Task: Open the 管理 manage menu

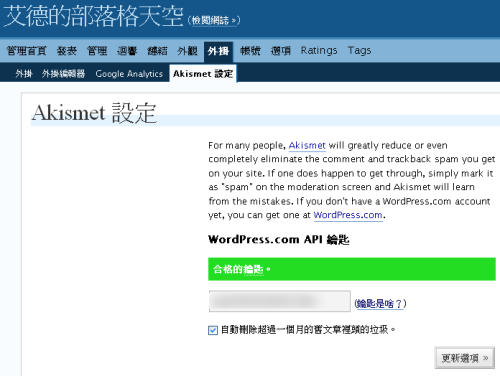Action: point(97,51)
